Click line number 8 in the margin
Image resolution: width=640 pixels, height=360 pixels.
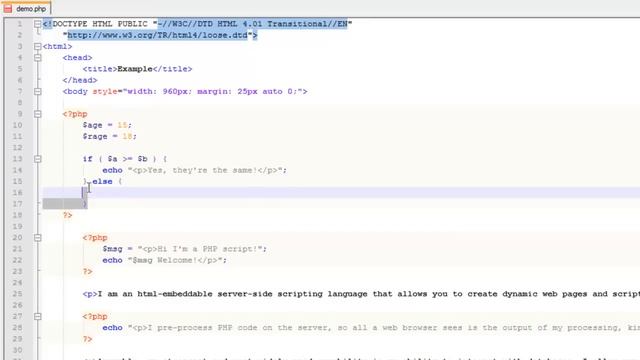coord(20,103)
